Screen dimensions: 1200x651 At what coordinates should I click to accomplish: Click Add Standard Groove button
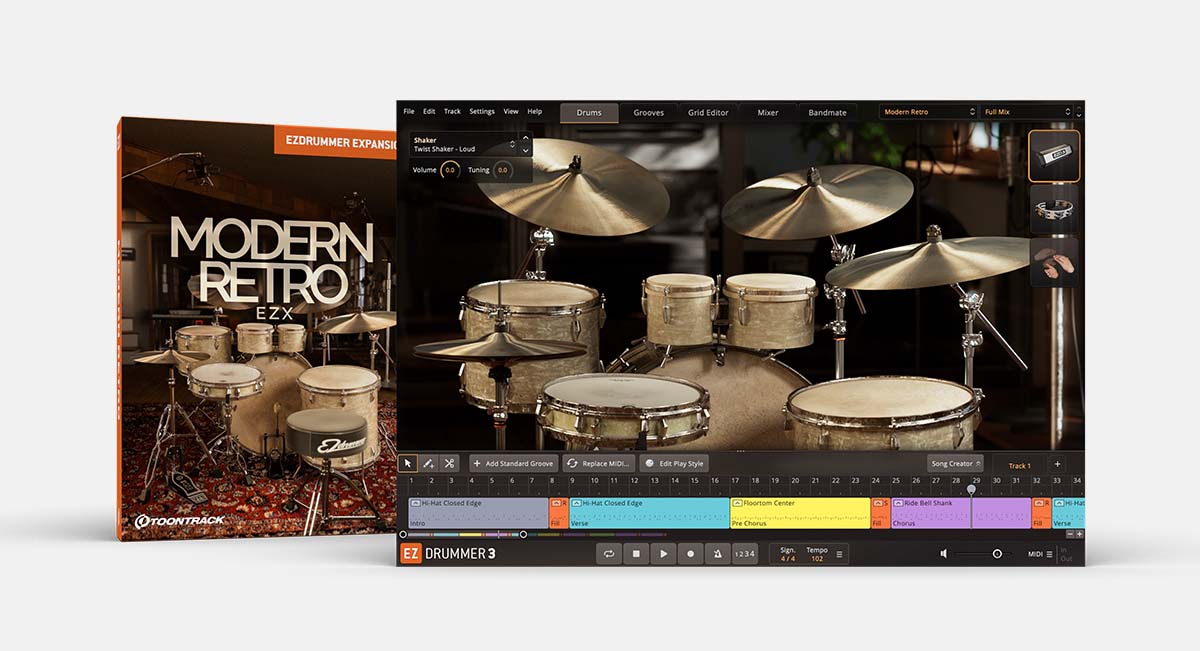(x=514, y=463)
